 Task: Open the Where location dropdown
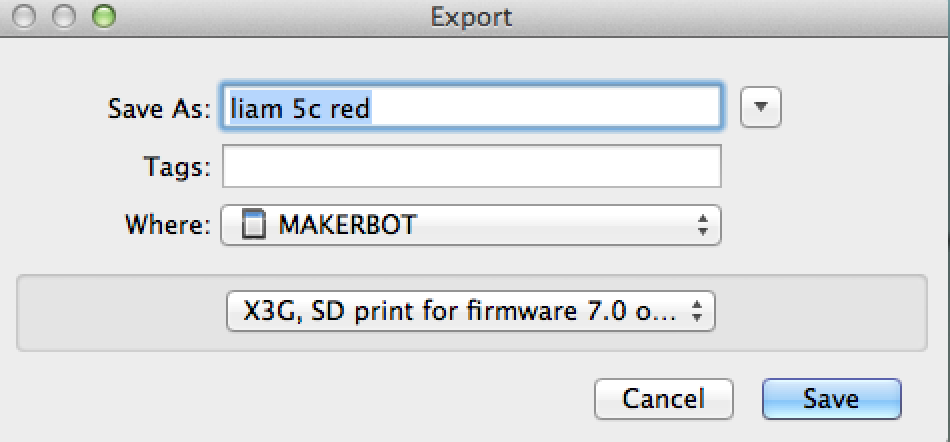pyautogui.click(x=470, y=225)
